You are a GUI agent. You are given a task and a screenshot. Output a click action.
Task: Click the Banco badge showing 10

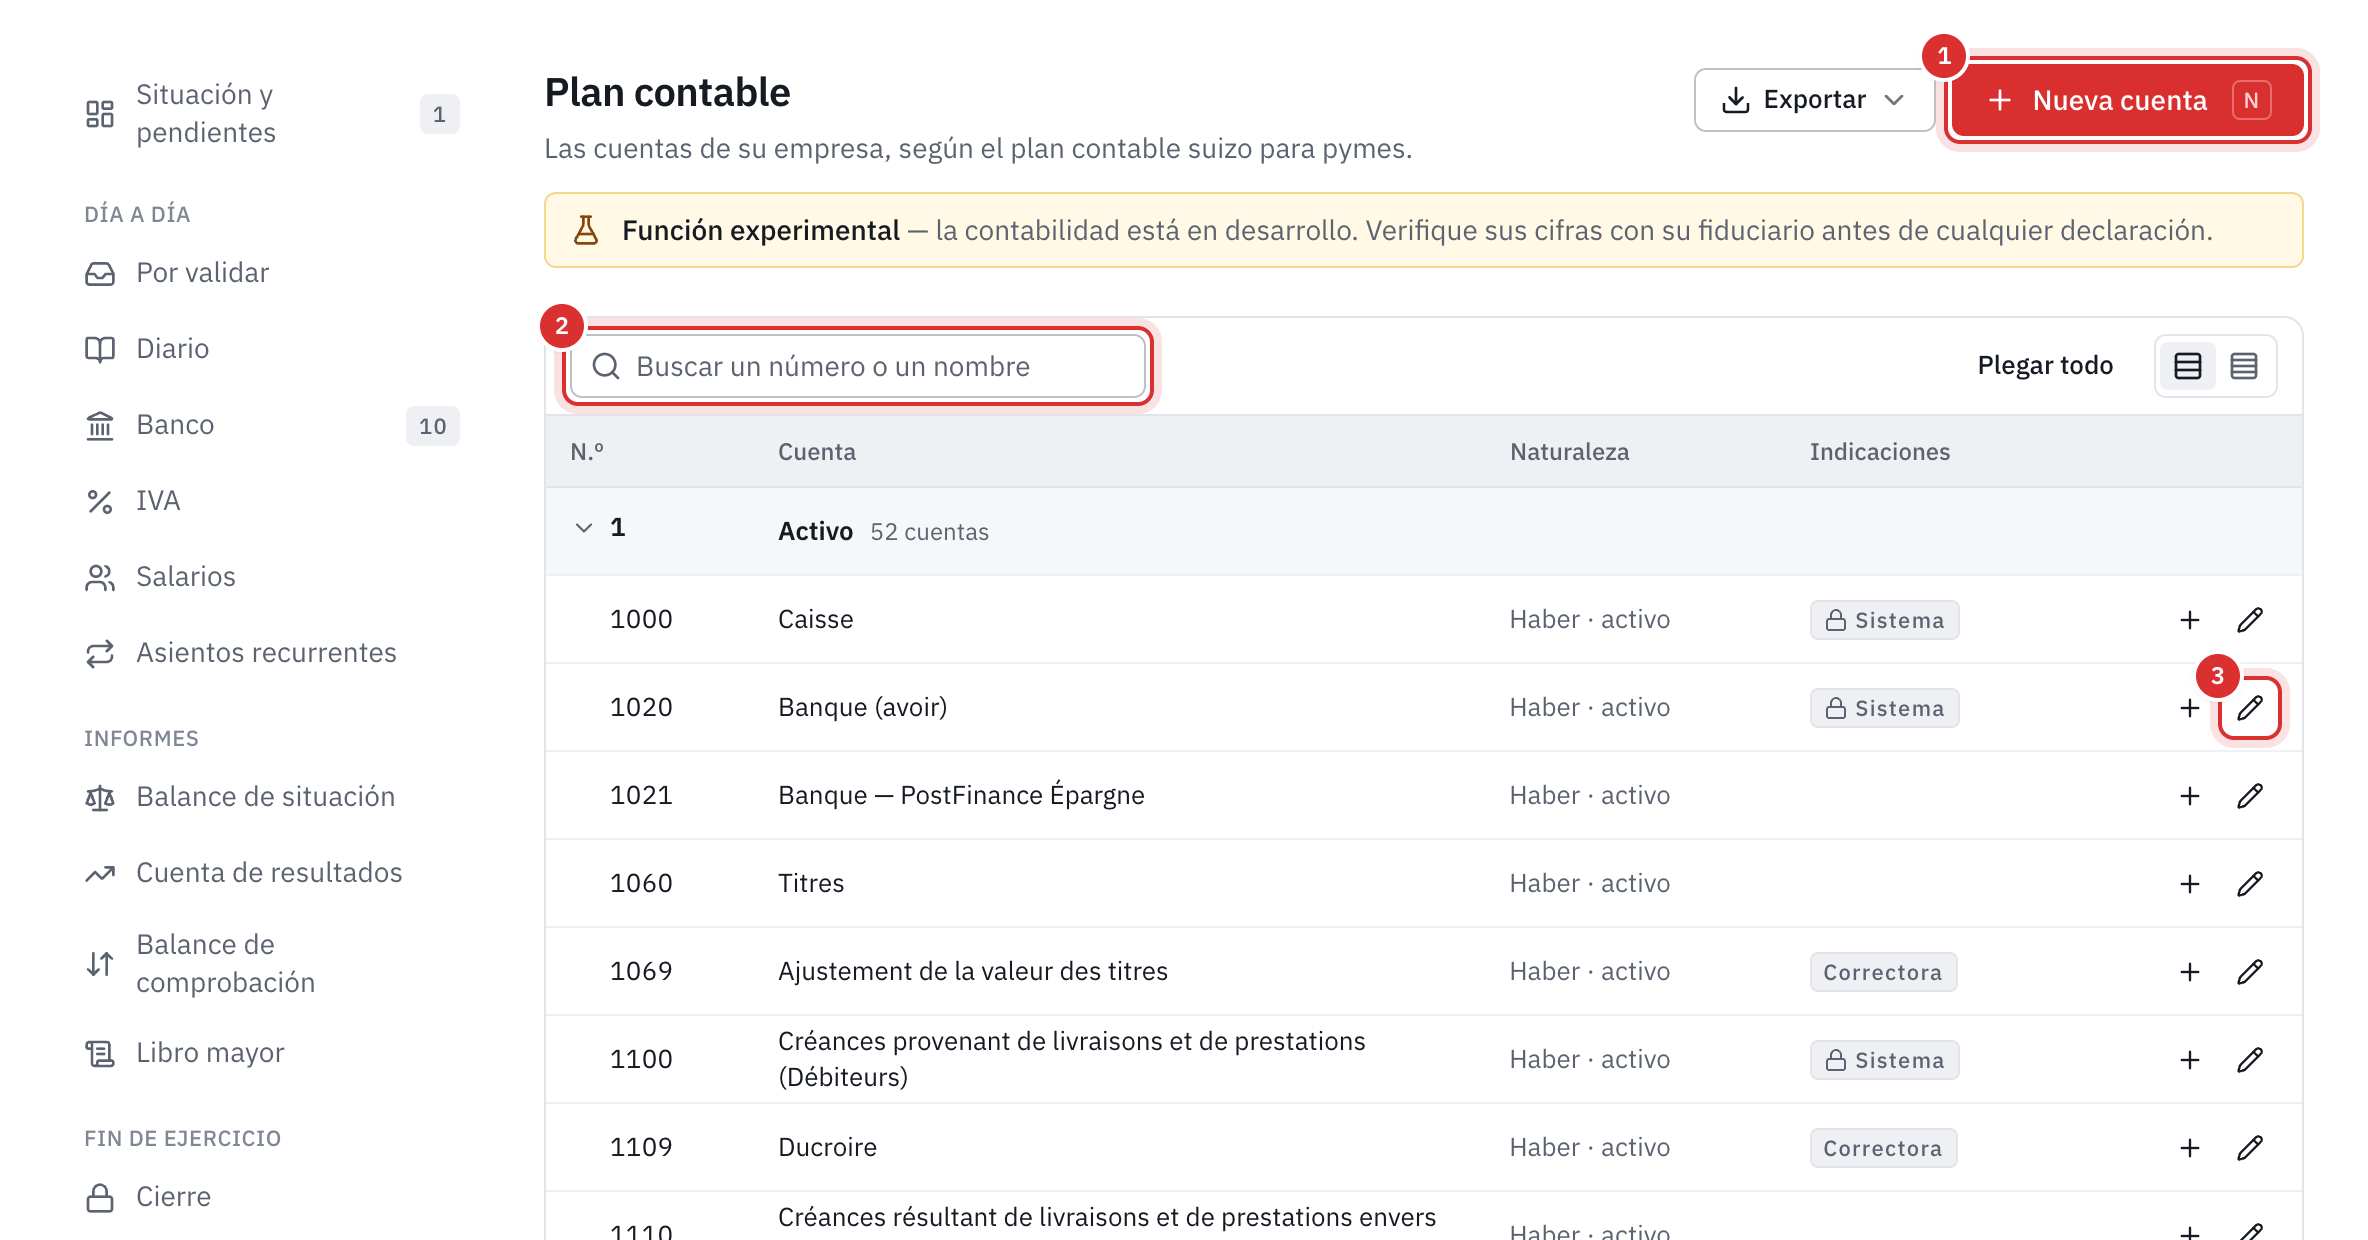[x=433, y=426]
